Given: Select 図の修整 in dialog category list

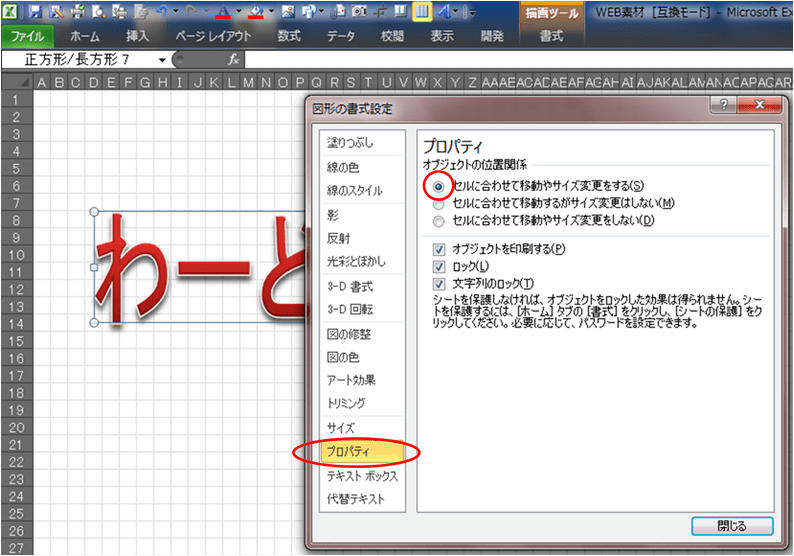Looking at the screenshot, I should click(x=363, y=334).
